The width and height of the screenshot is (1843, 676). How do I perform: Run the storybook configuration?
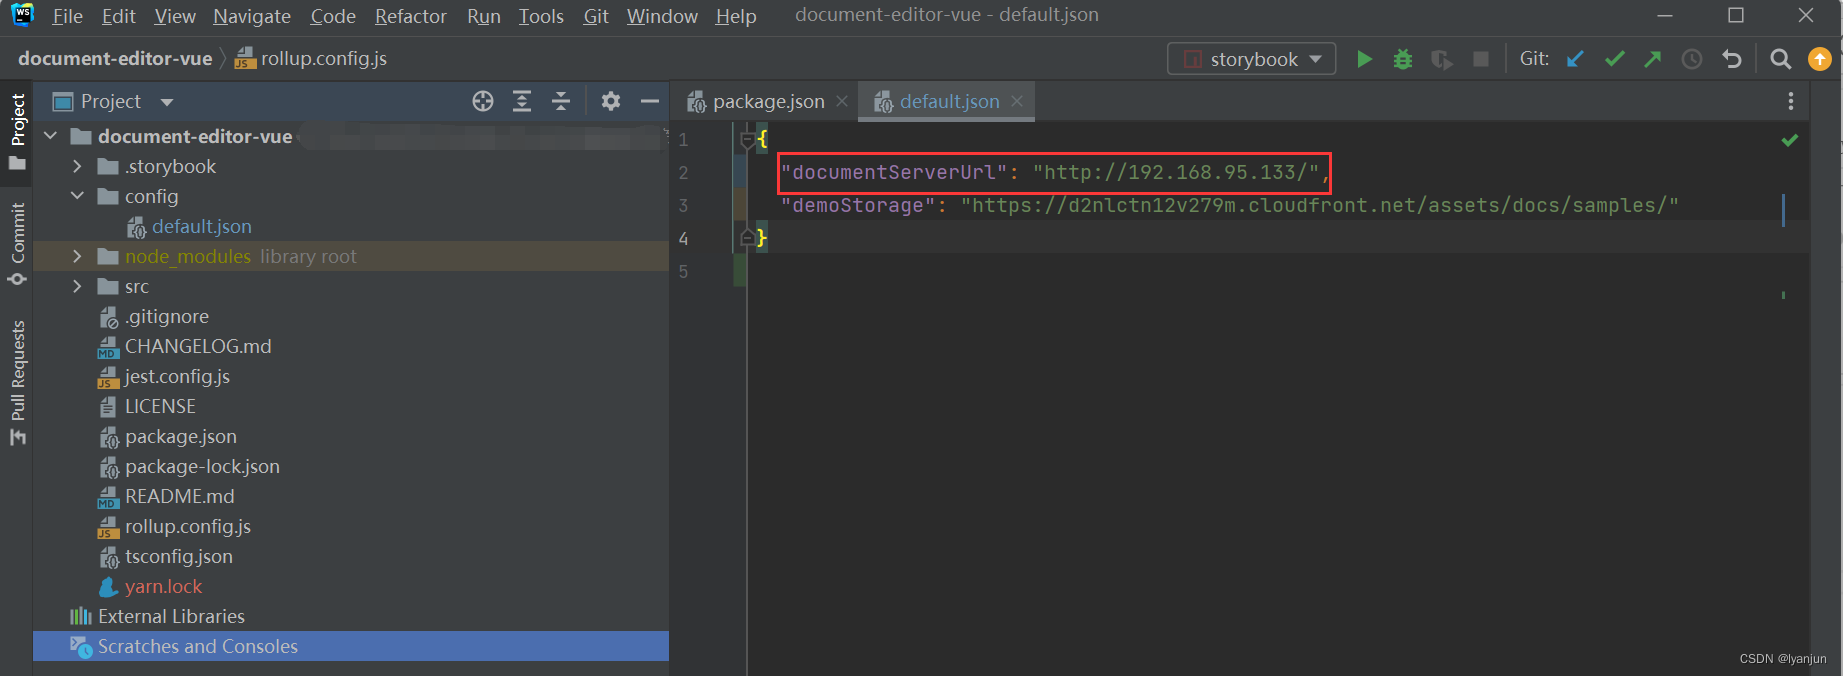[1364, 59]
